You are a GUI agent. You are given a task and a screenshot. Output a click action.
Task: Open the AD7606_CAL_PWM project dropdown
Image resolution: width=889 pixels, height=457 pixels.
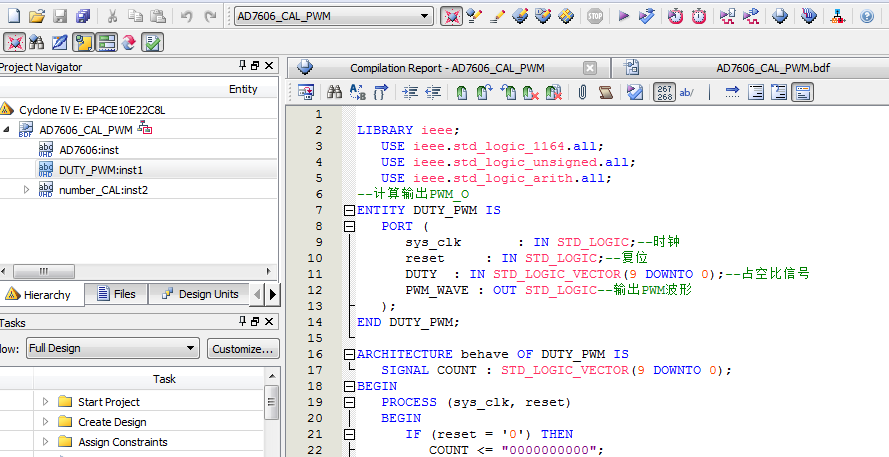tap(425, 16)
